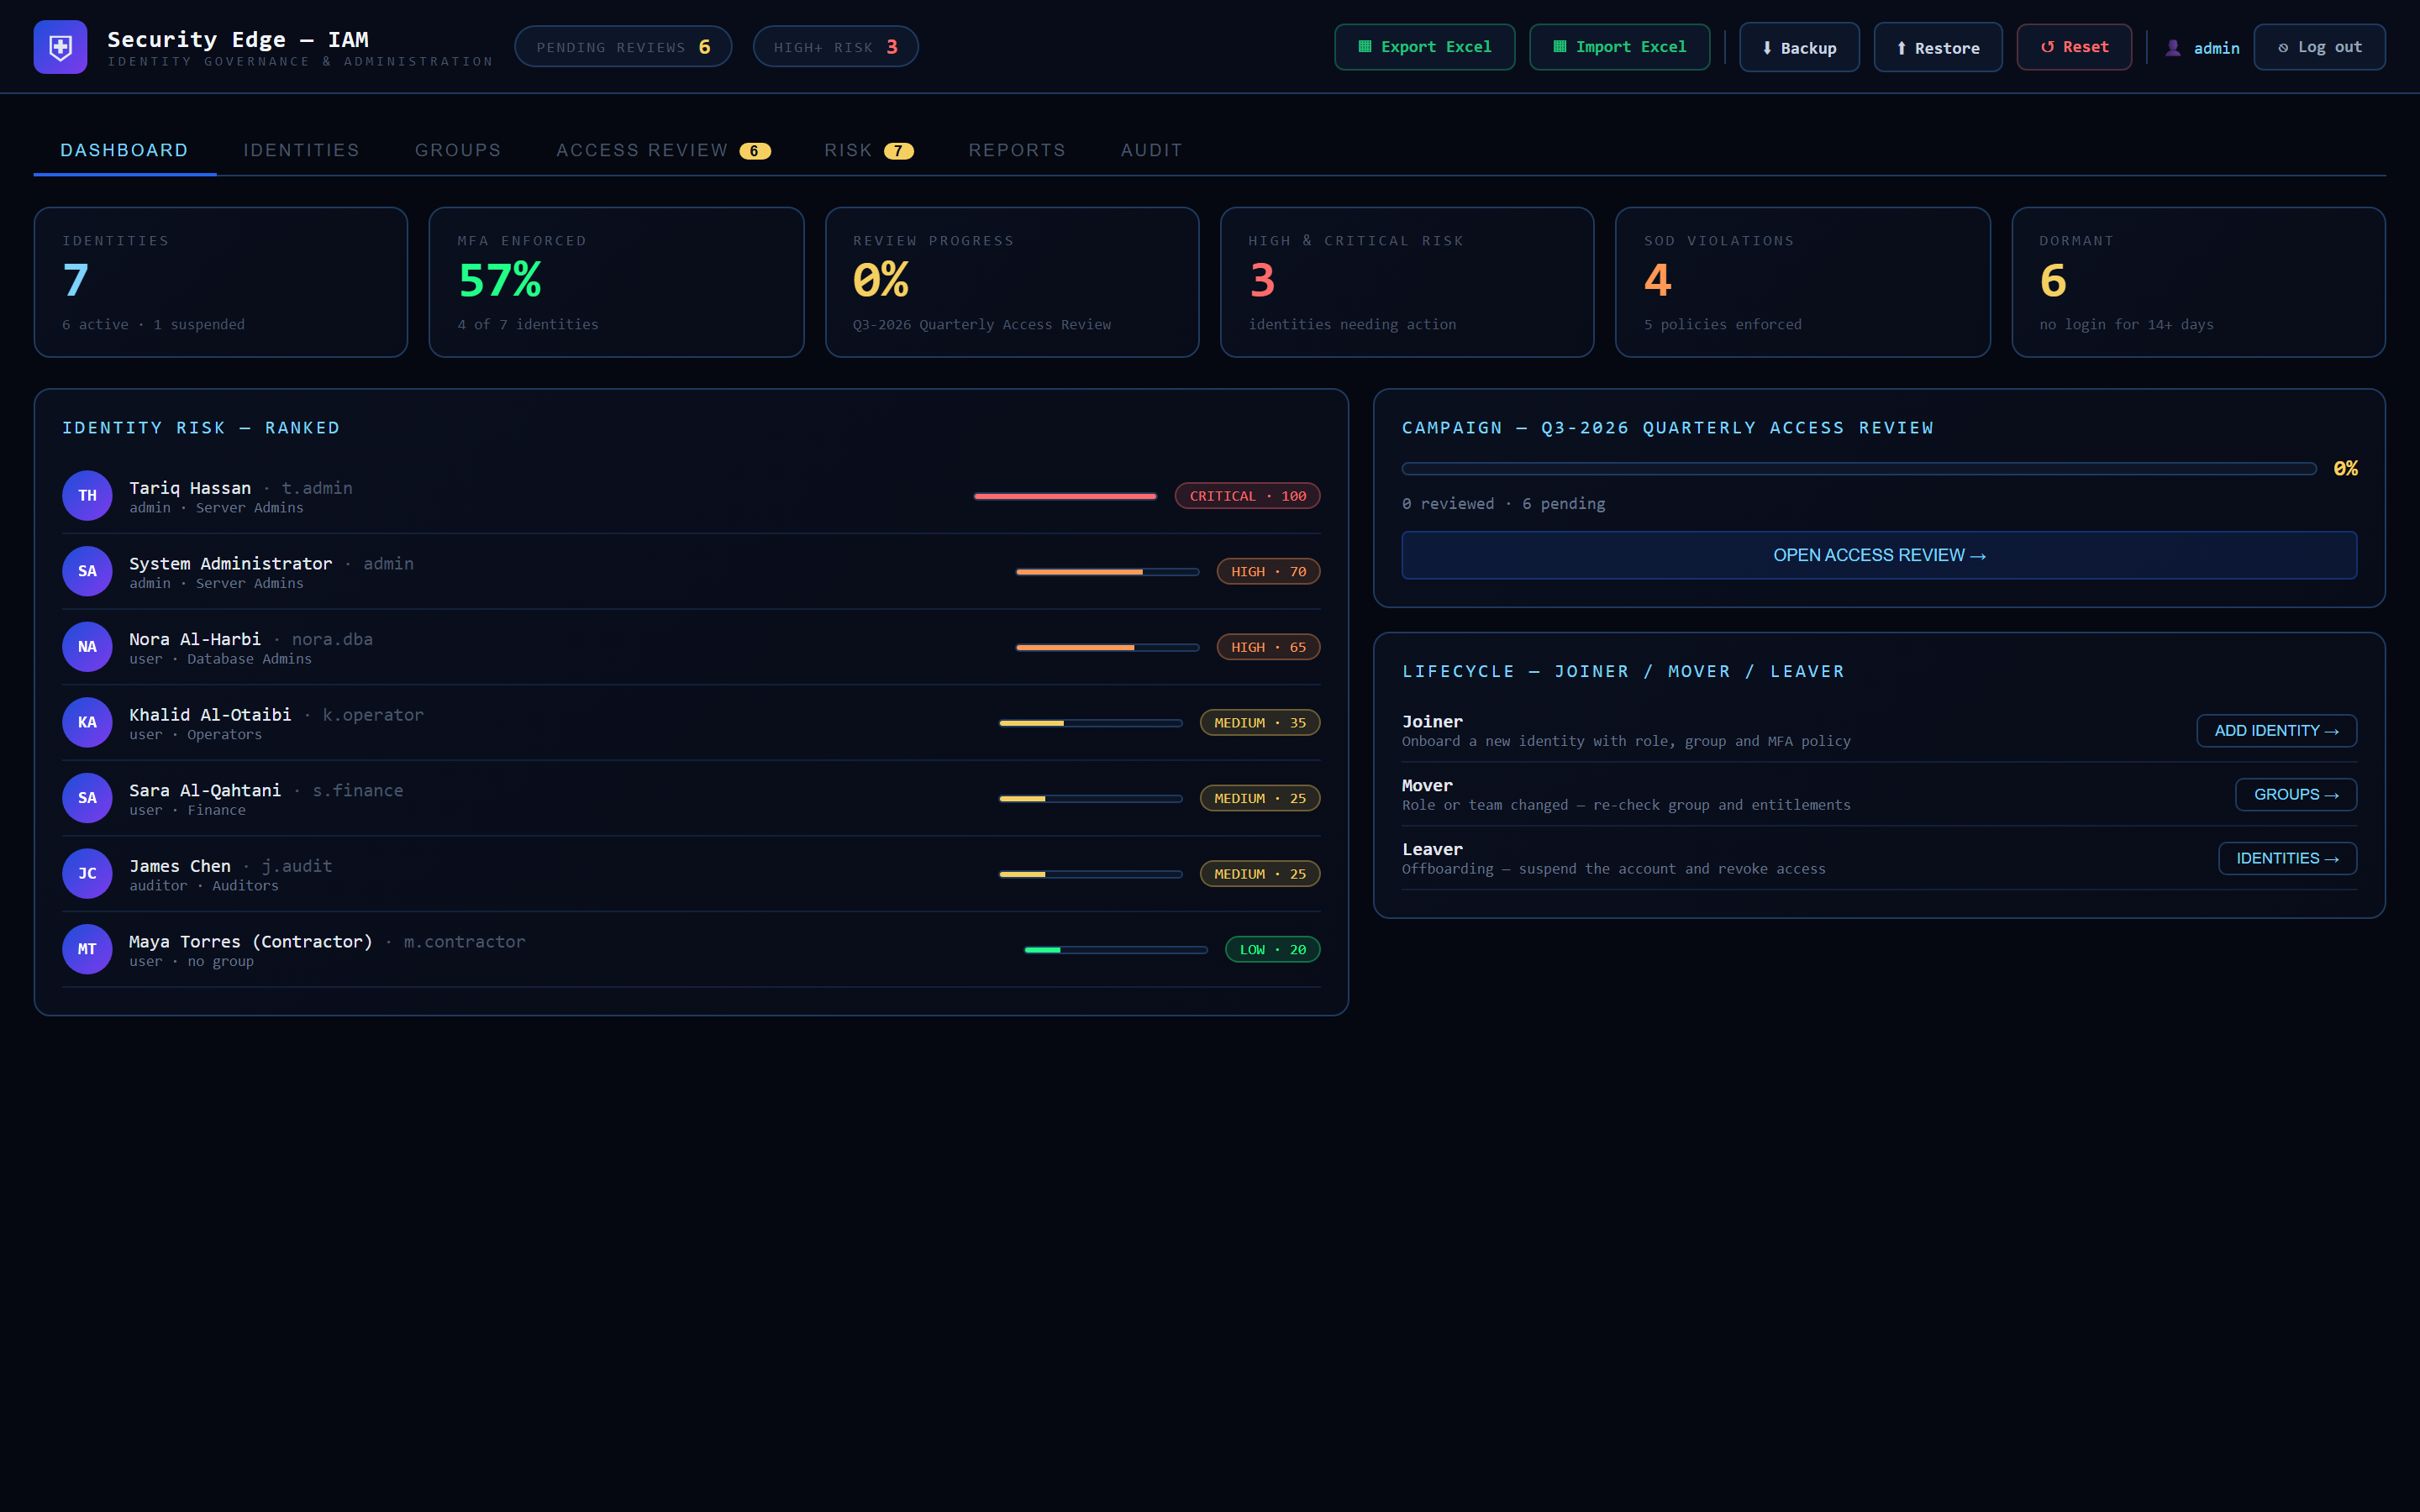Click the Joiner lifecycle heading
The width and height of the screenshot is (2420, 1512).
point(1432,722)
